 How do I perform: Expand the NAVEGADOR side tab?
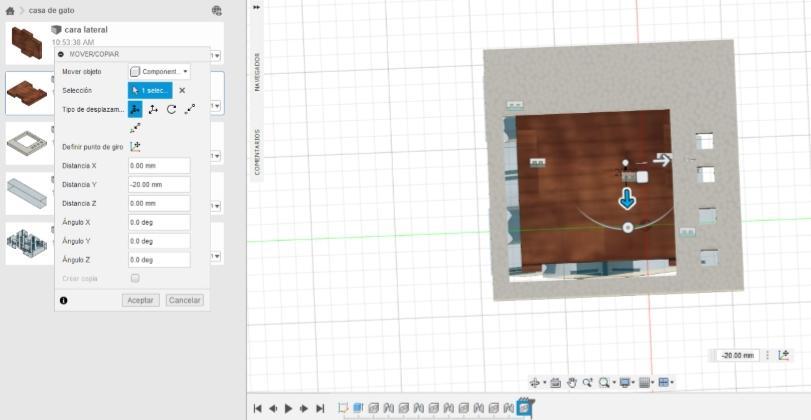click(257, 72)
